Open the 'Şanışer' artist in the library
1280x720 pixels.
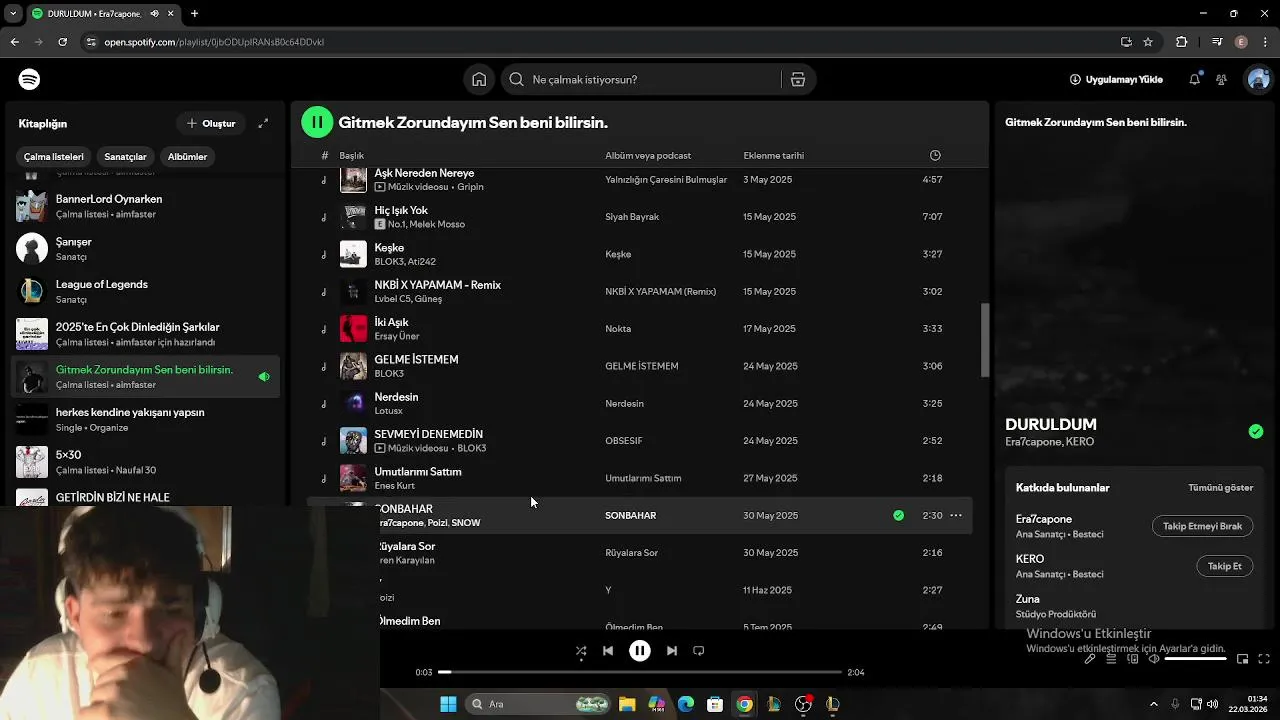(x=145, y=249)
